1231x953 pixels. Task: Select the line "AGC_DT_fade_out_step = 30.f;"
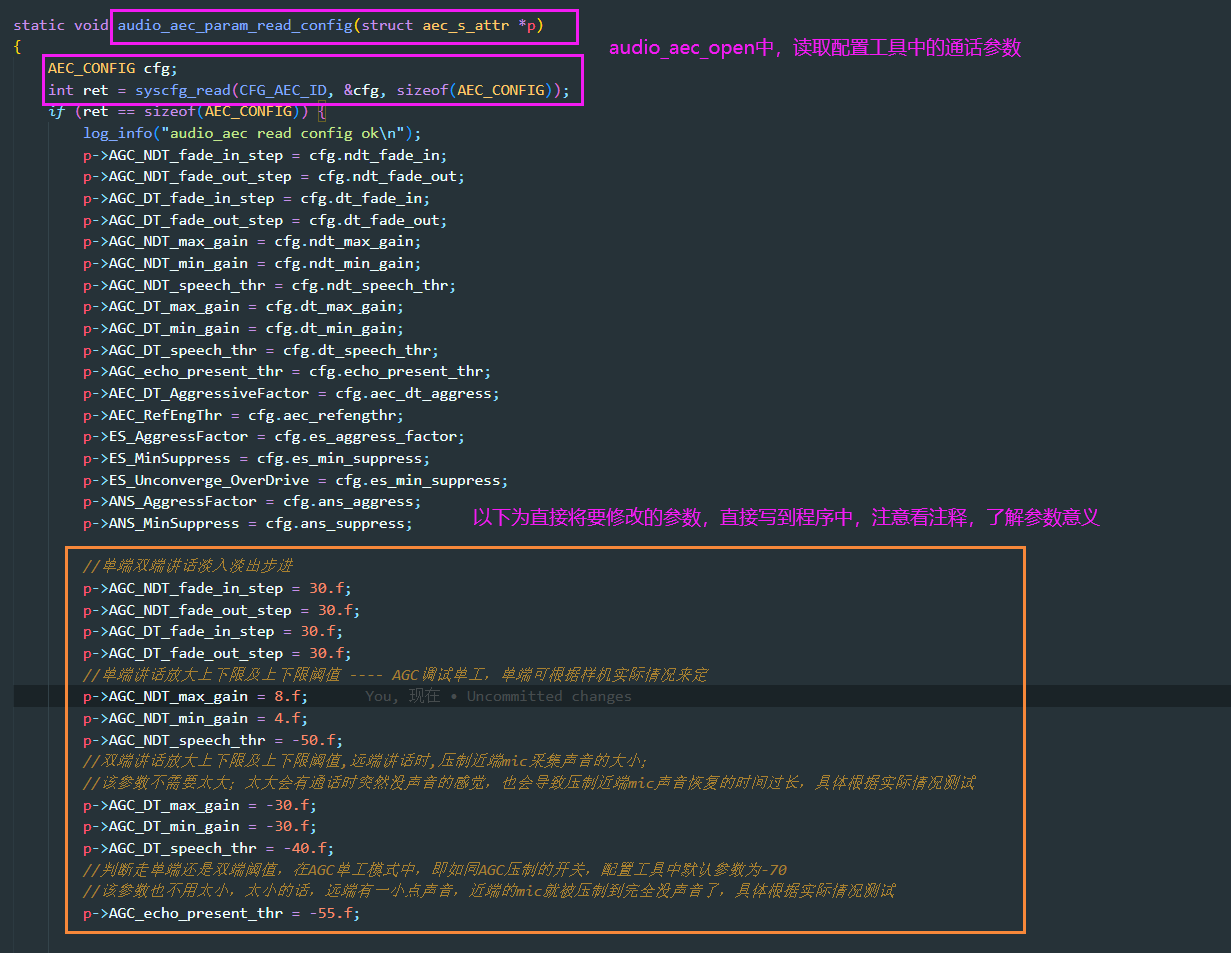tap(217, 653)
